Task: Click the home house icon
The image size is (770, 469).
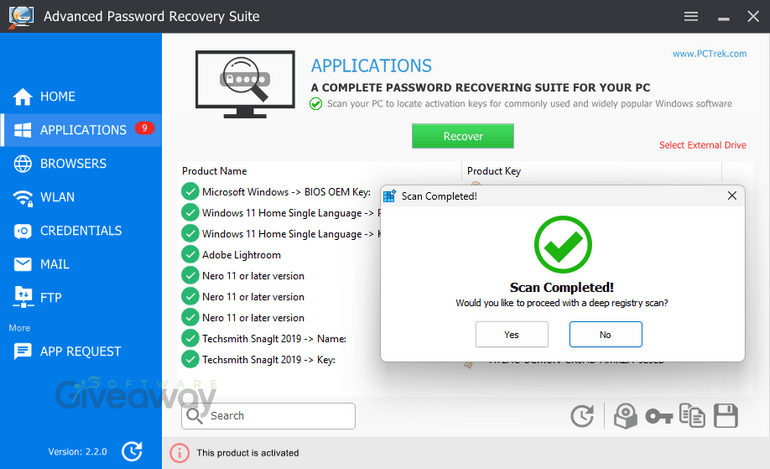Action: pyautogui.click(x=23, y=96)
